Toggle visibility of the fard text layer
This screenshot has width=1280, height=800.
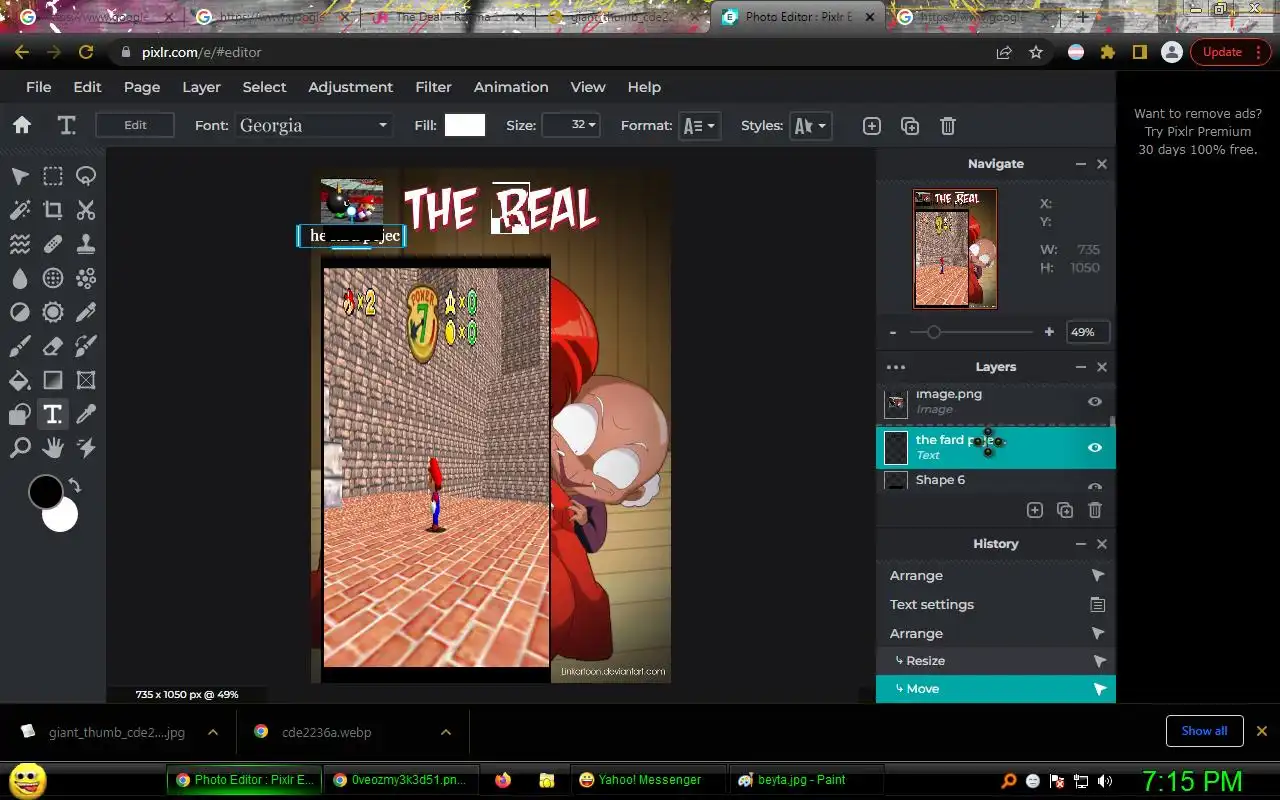point(1095,448)
